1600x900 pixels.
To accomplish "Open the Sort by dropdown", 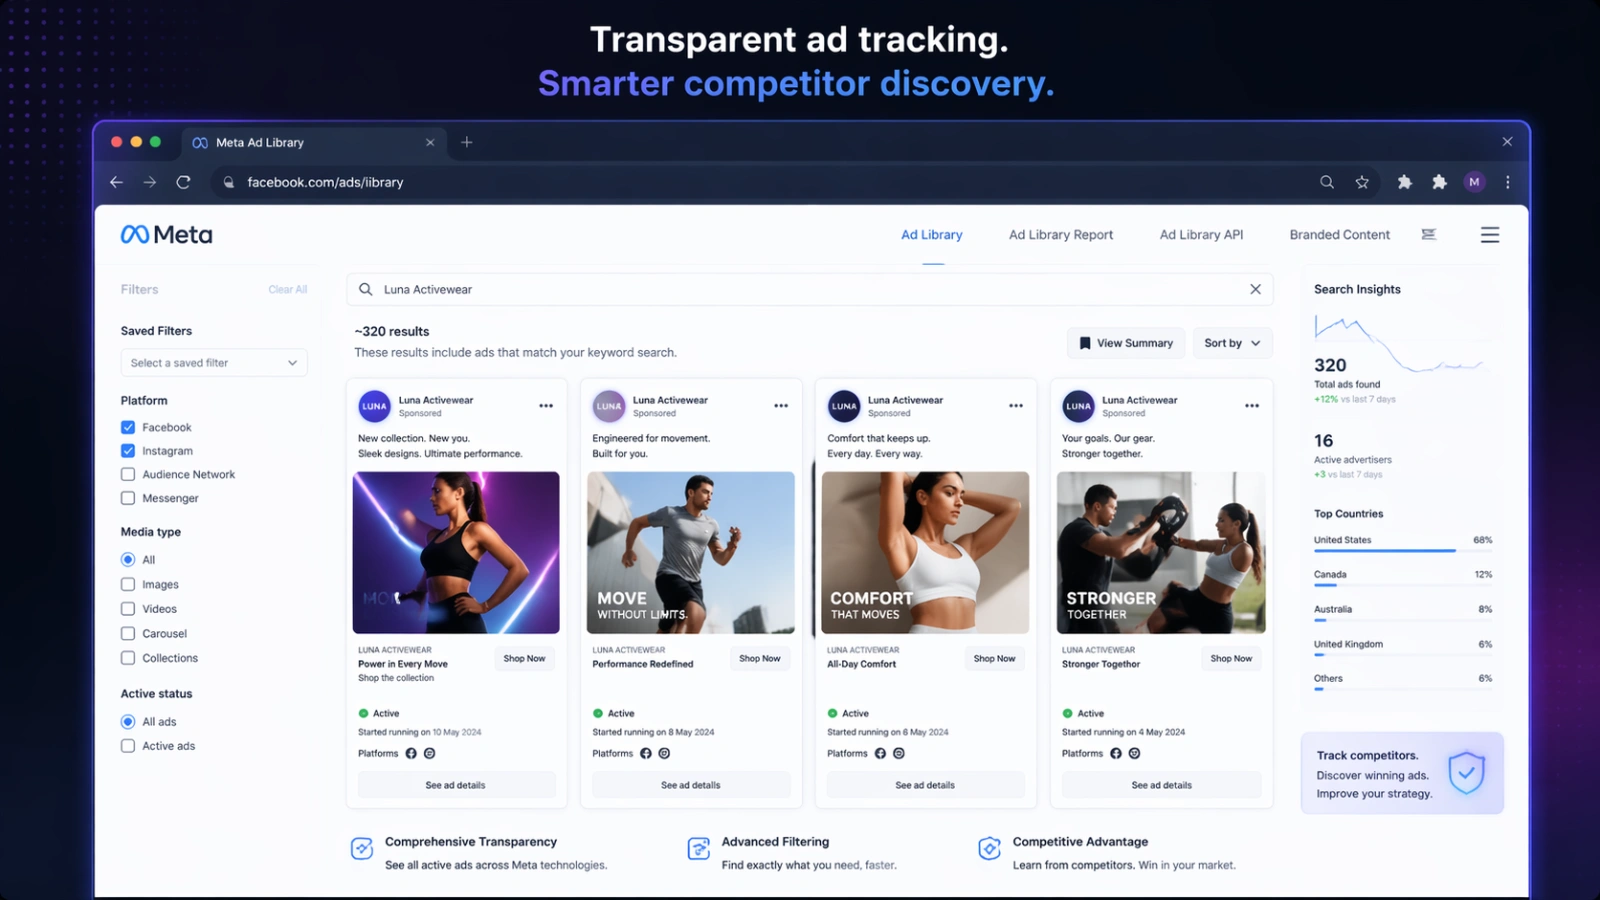I will (x=1232, y=343).
